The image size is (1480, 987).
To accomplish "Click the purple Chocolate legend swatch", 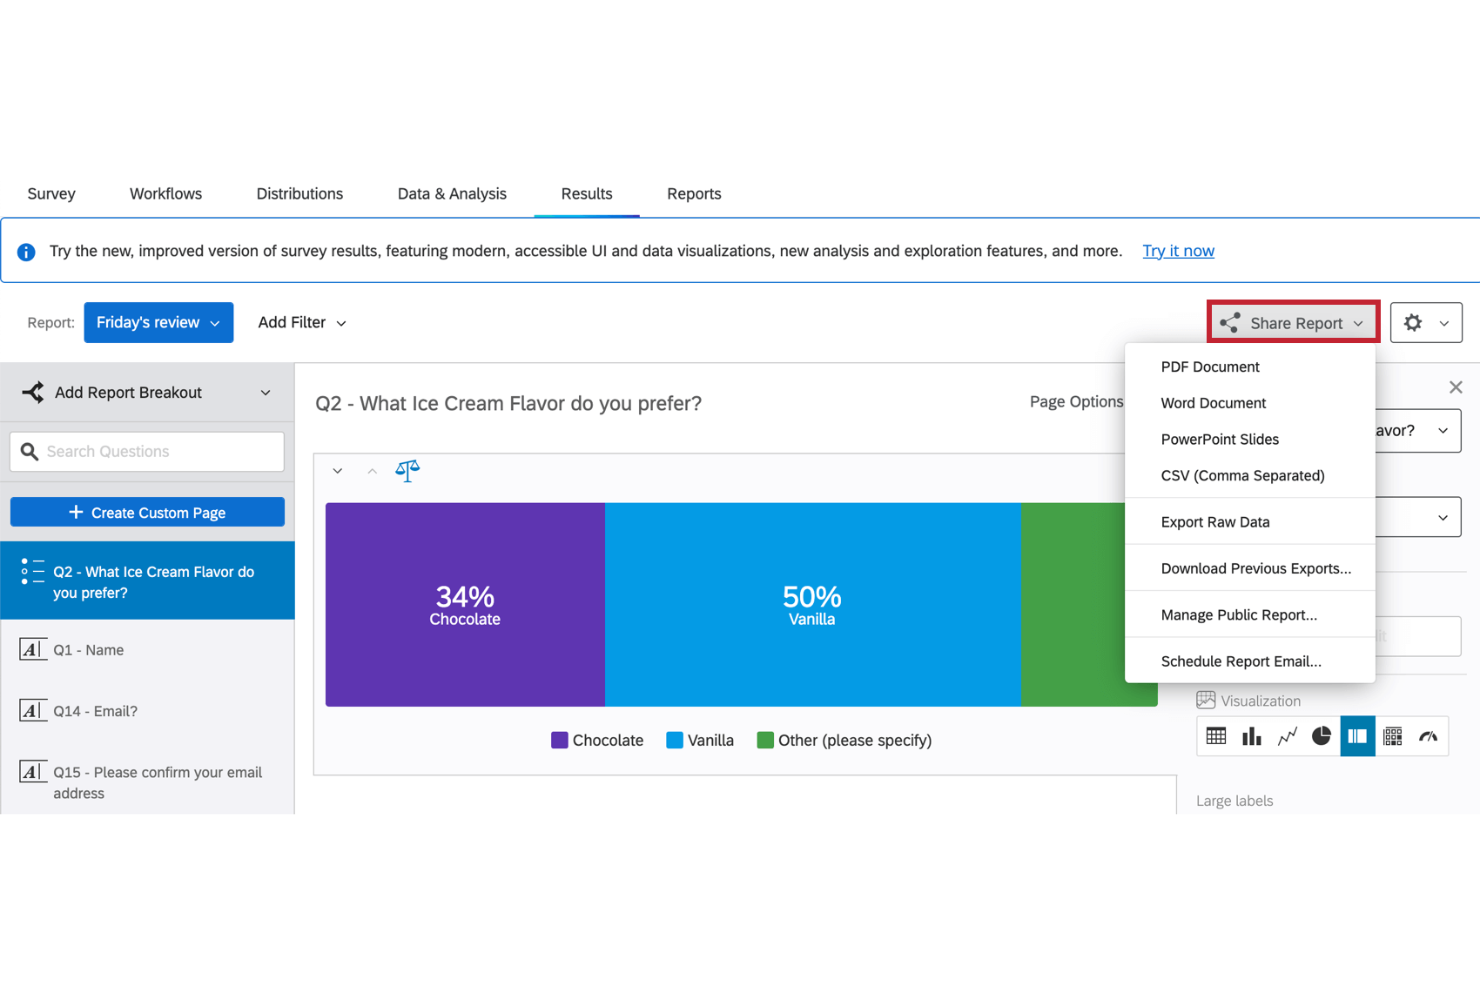I will (x=560, y=740).
